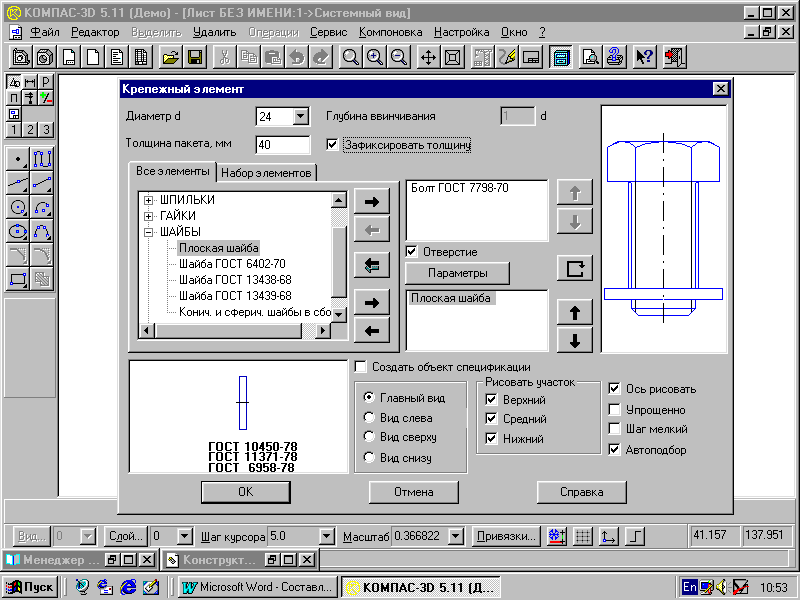
Task: Open the Диаметр d dropdown
Action: (x=301, y=116)
